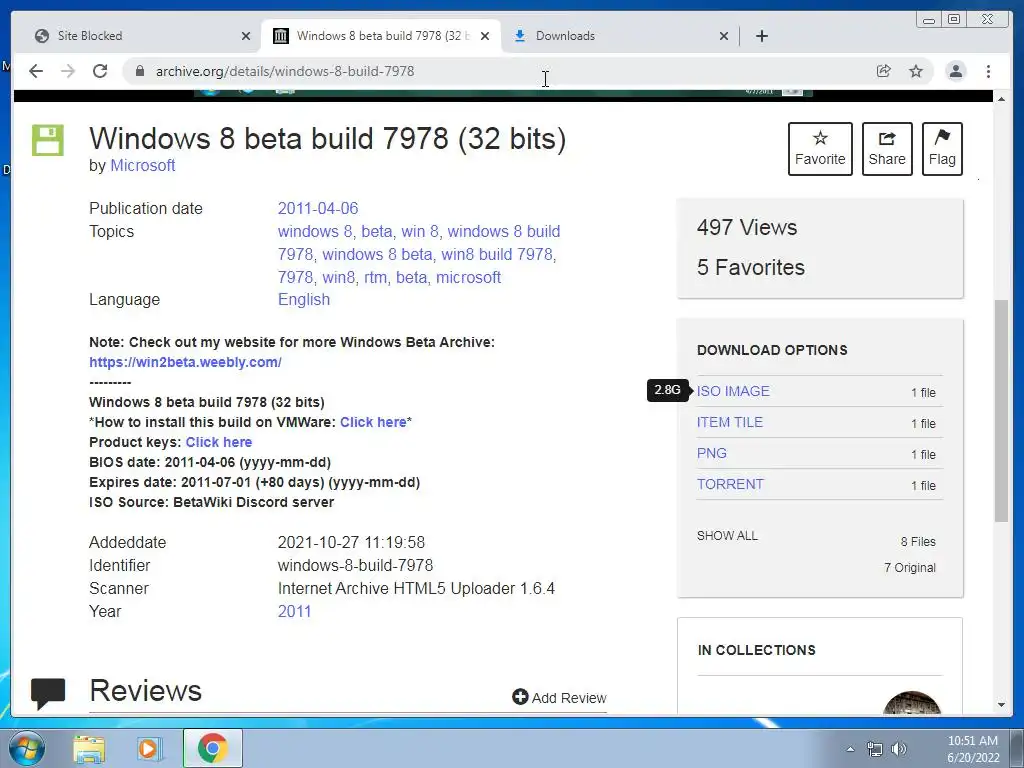This screenshot has height=768, width=1024.
Task: Click the Share button on the item
Action: pyautogui.click(x=887, y=149)
